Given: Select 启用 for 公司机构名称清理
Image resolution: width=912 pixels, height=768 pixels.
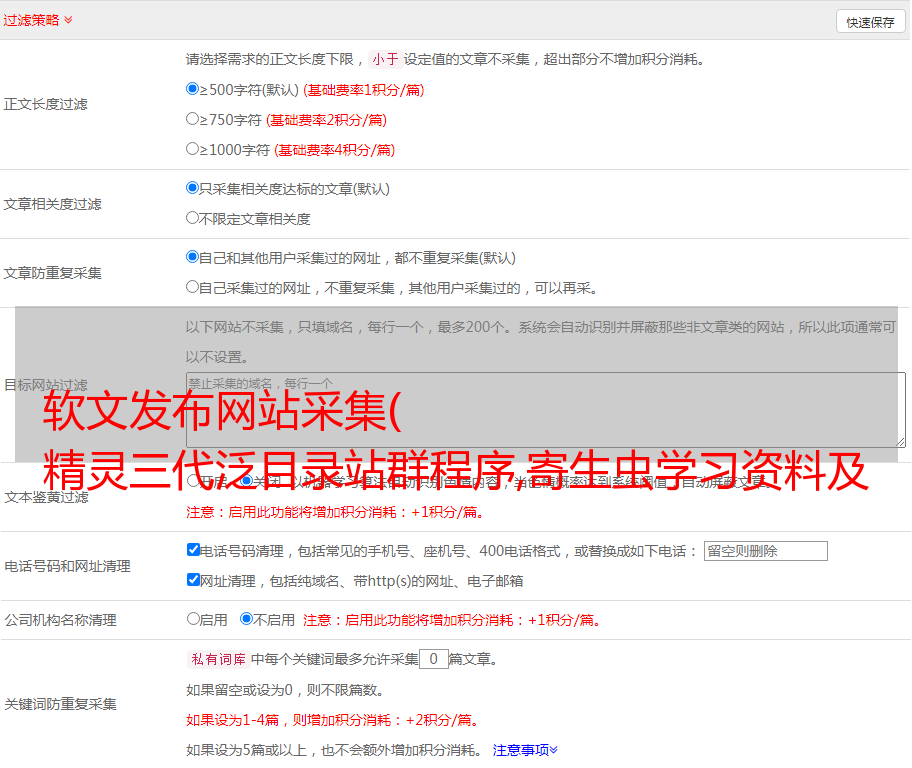Looking at the screenshot, I should pos(193,619).
